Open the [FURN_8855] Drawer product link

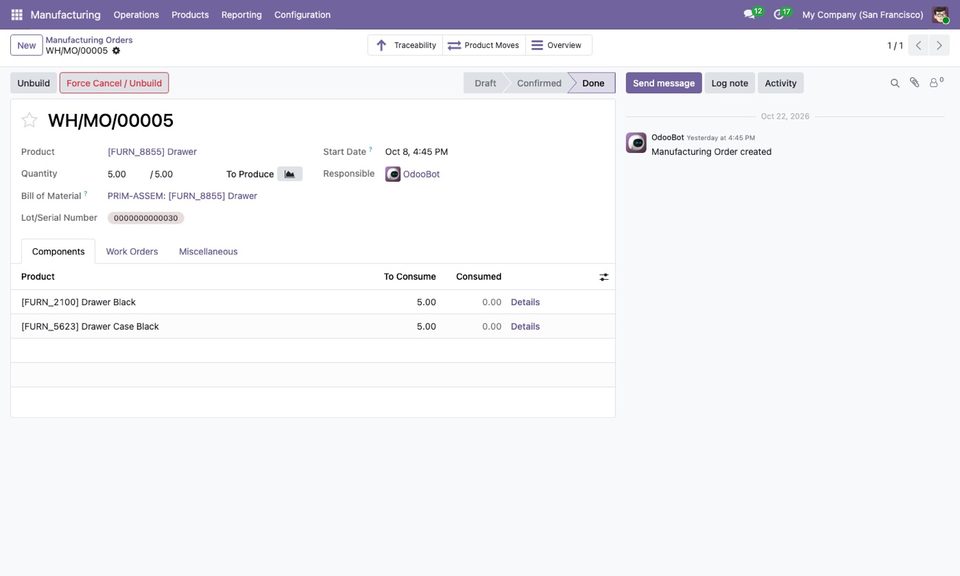pos(152,152)
